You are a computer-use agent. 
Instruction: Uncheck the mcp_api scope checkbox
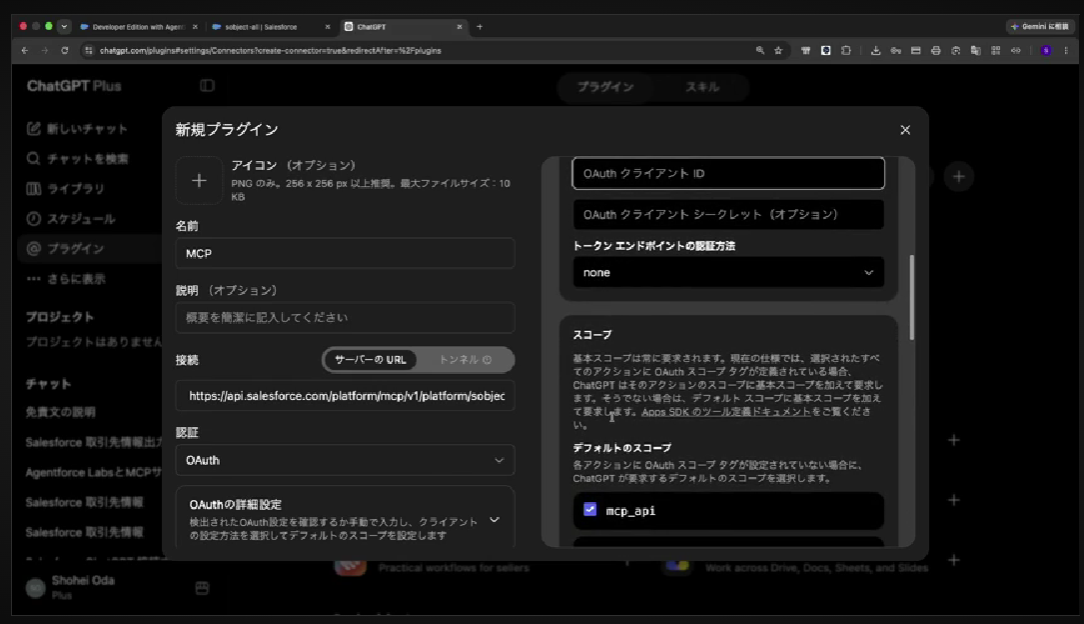(590, 510)
